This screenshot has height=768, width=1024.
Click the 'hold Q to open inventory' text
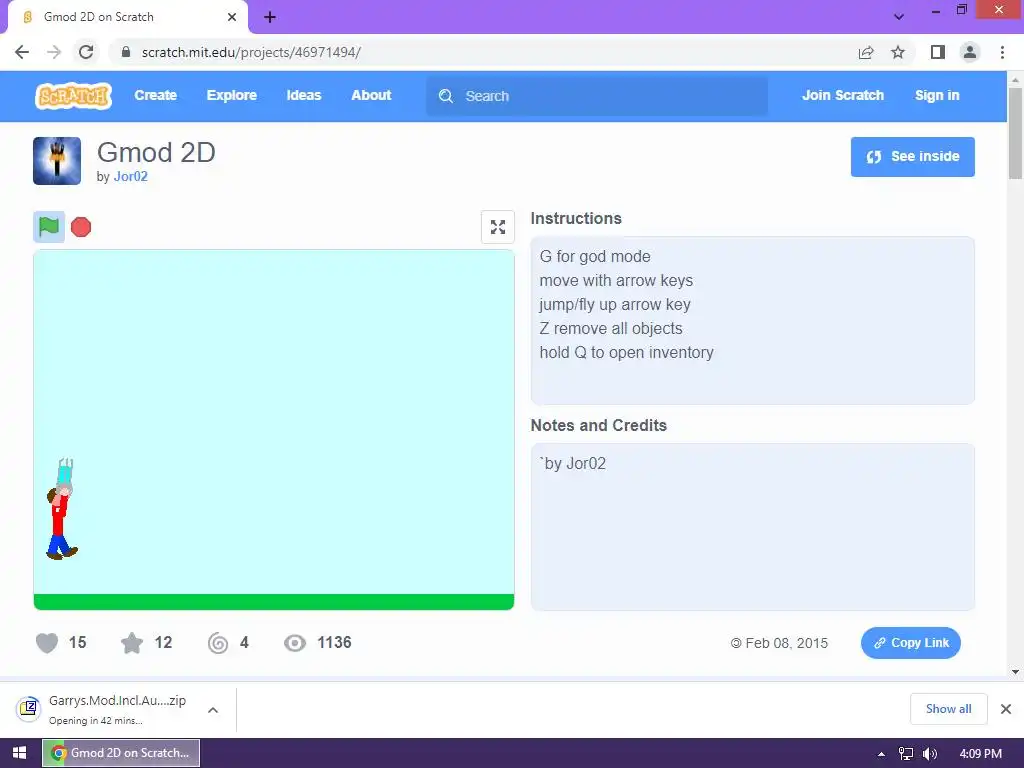point(626,353)
